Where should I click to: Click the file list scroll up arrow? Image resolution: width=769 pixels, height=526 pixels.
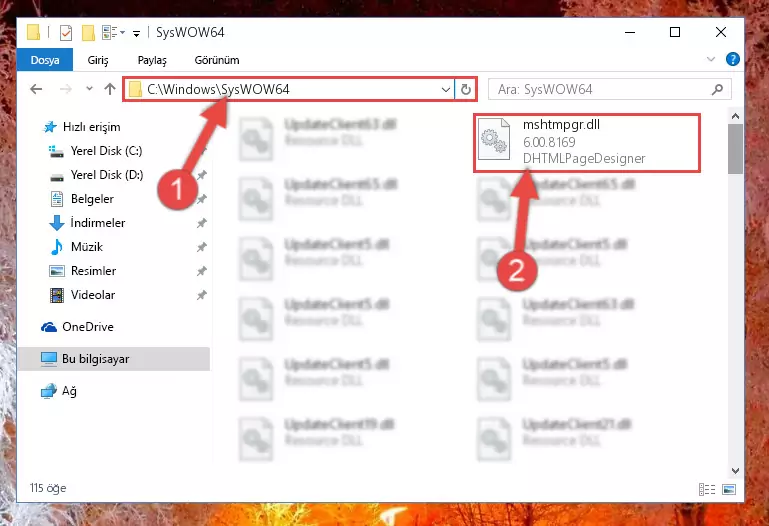[735, 116]
